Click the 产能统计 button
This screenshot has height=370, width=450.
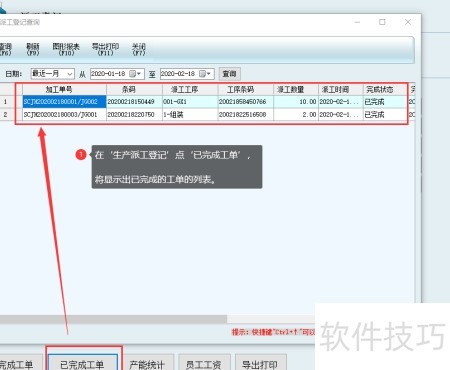147,363
